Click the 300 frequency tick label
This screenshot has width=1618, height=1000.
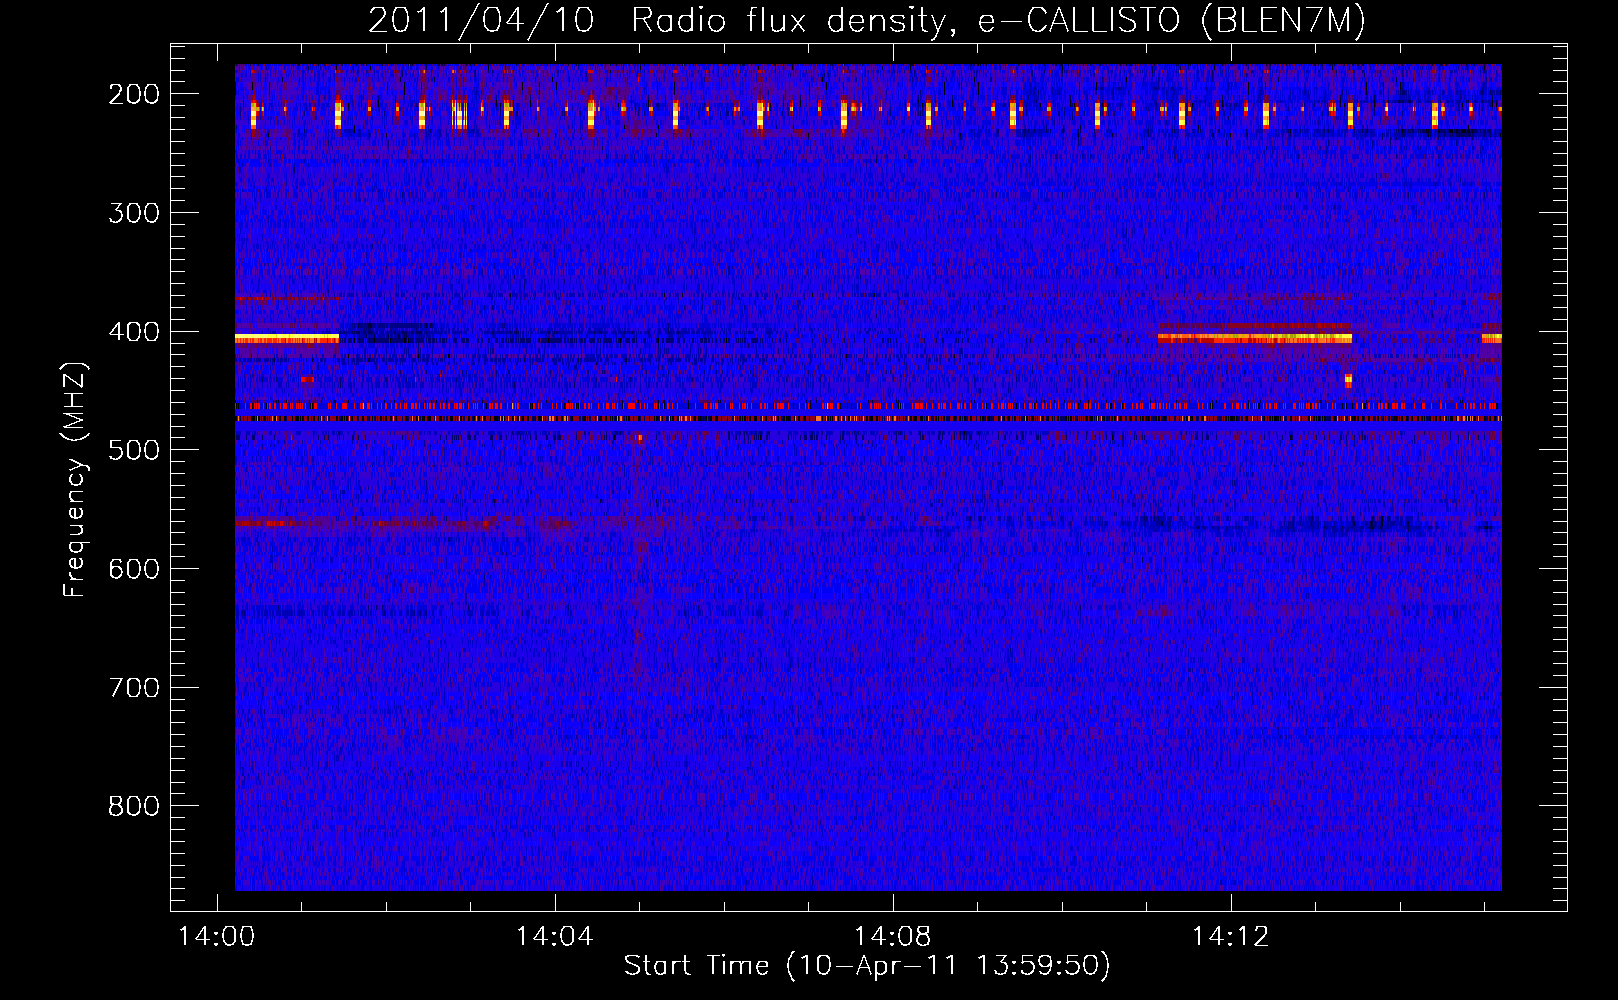(133, 213)
